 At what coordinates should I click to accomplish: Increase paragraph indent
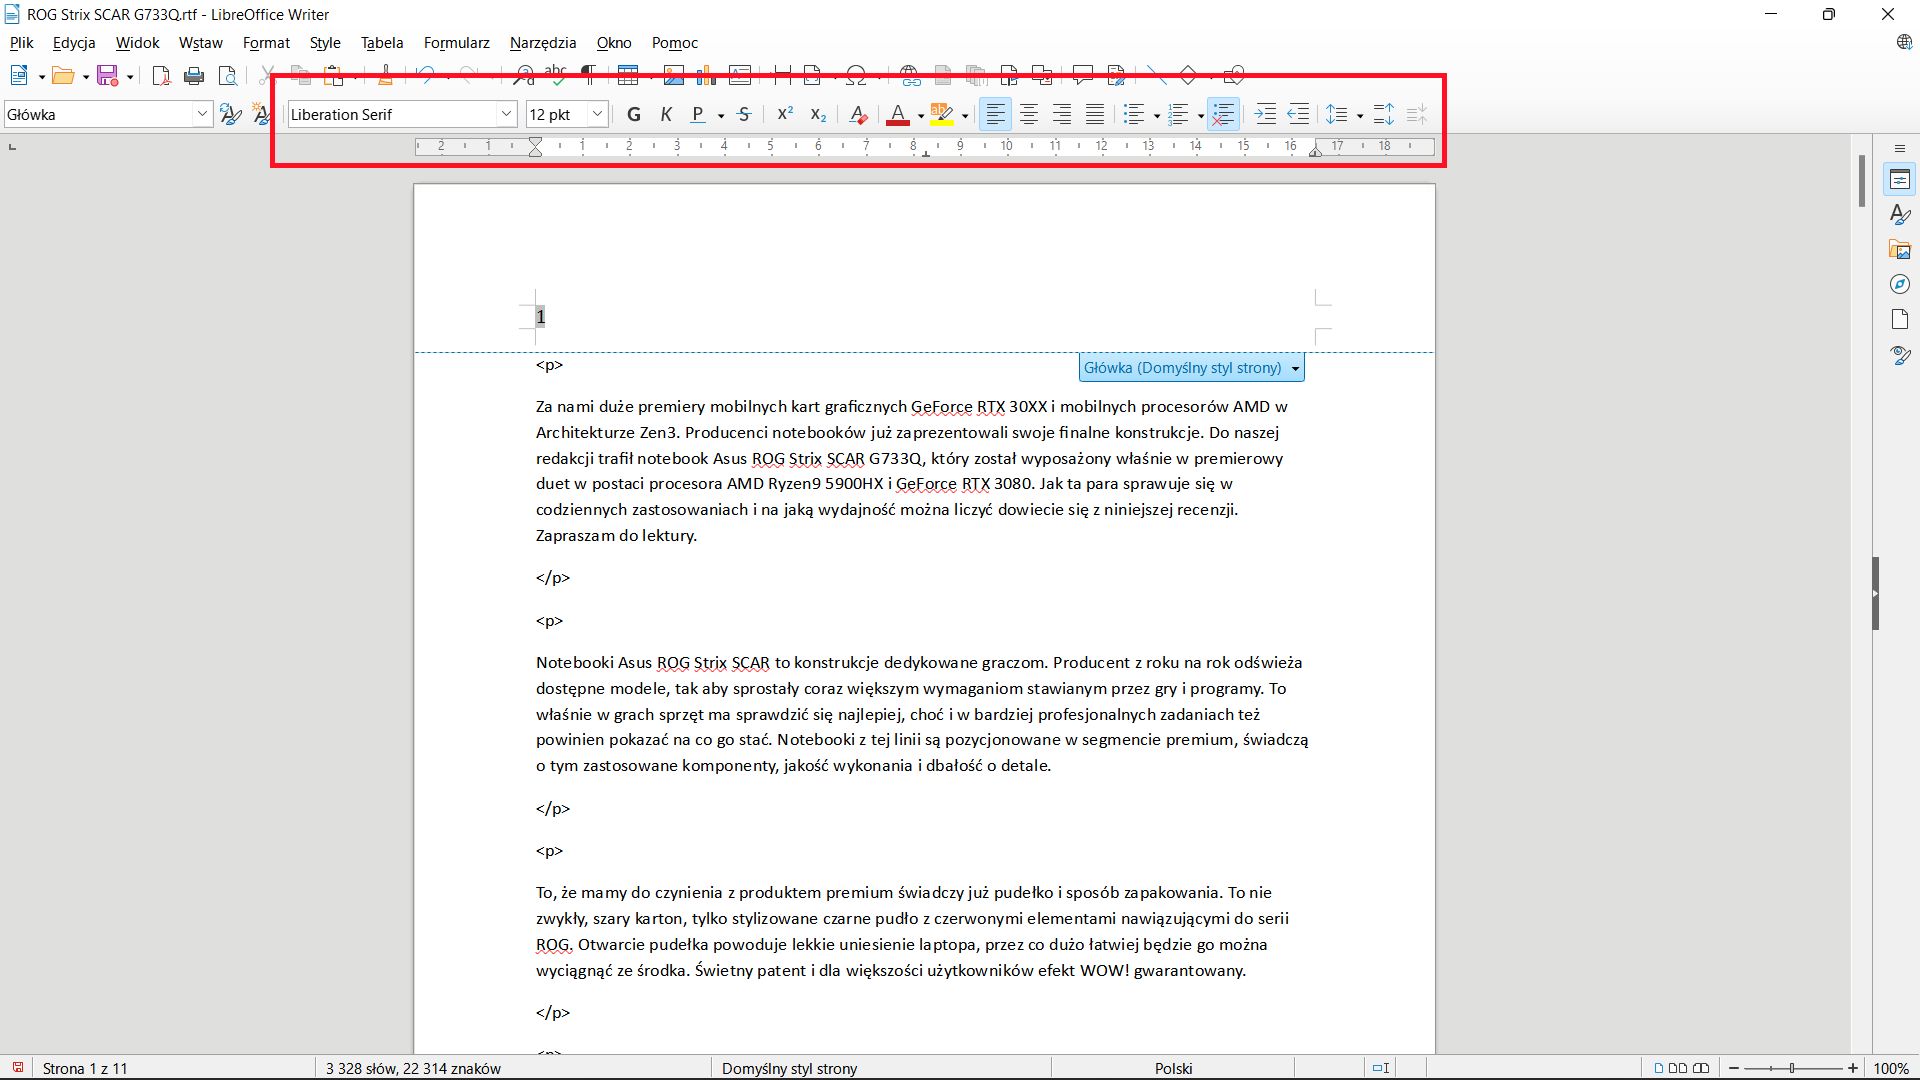click(x=1265, y=114)
